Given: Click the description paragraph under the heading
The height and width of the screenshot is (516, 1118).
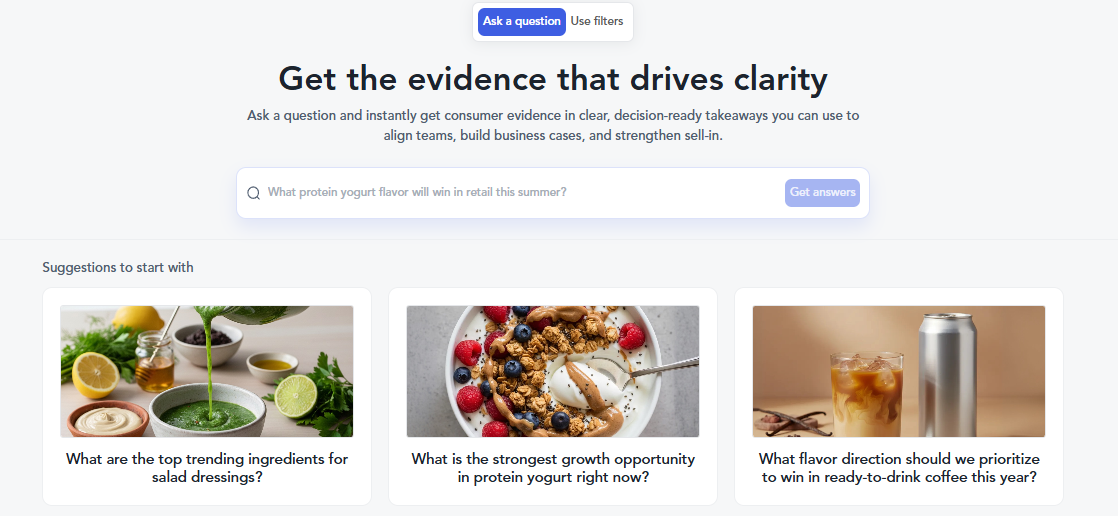Looking at the screenshot, I should (x=553, y=125).
